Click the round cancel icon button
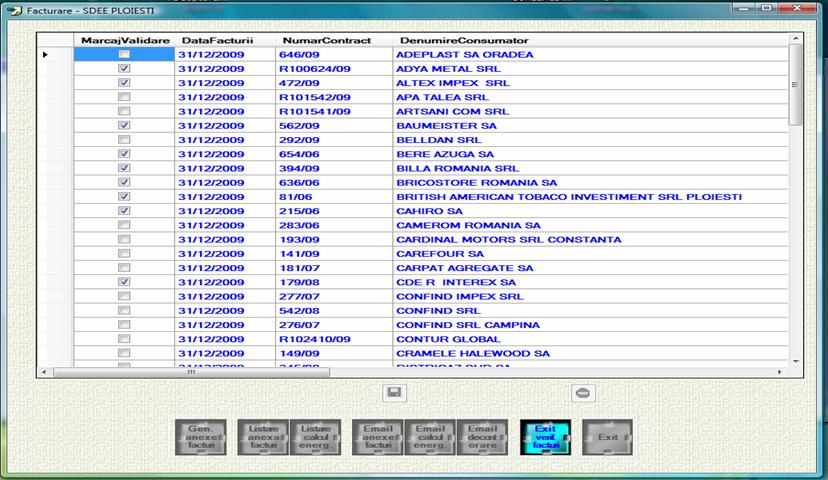The width and height of the screenshot is (828, 480). pyautogui.click(x=583, y=393)
